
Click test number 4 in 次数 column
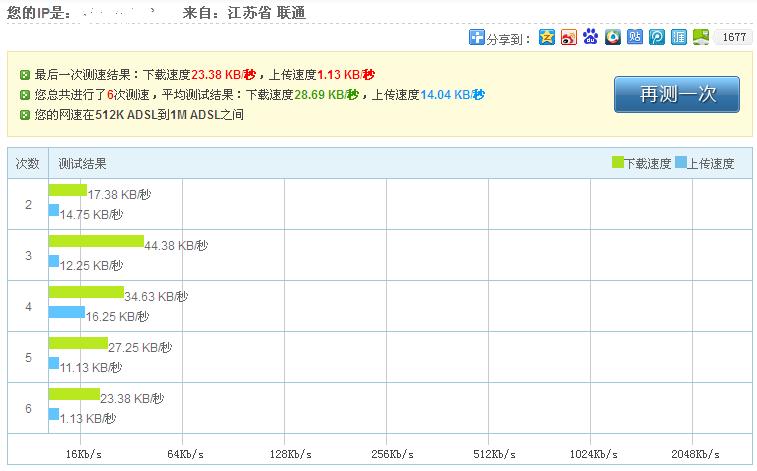click(x=28, y=307)
